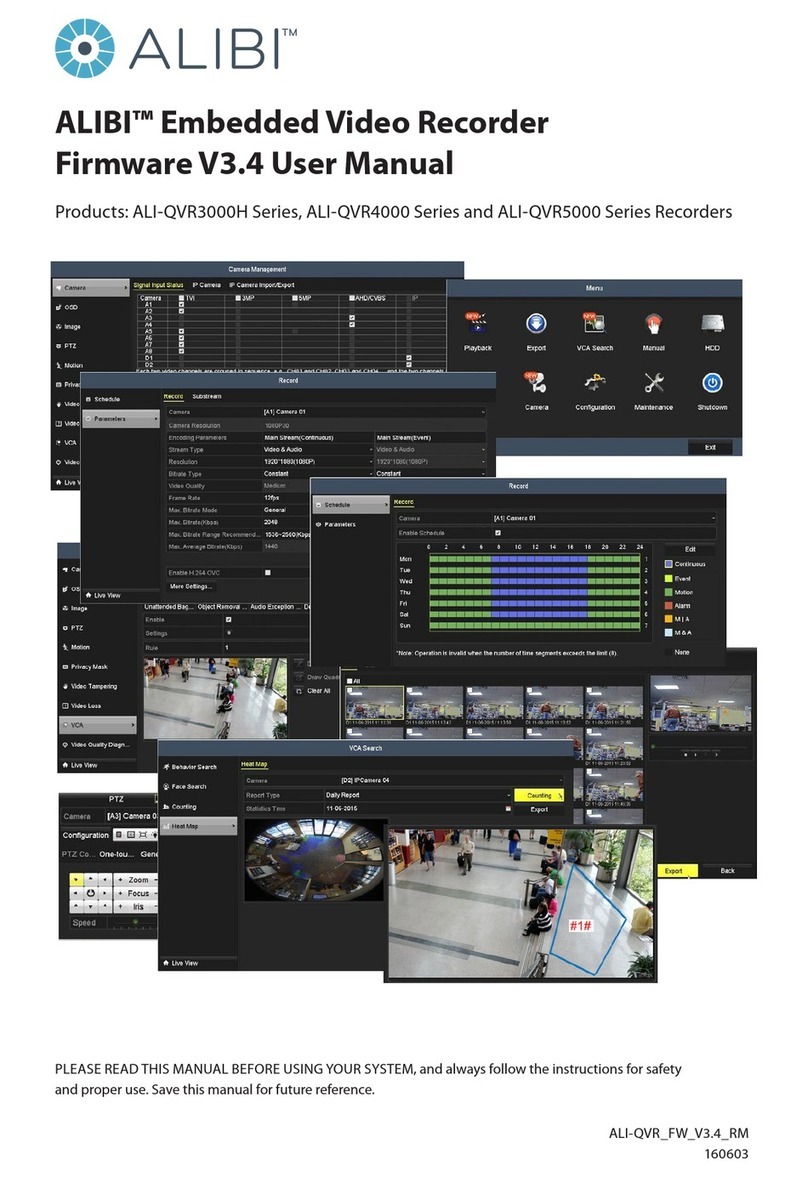Click the Exit button in Menu window
The image size is (808, 1177).
click(710, 447)
